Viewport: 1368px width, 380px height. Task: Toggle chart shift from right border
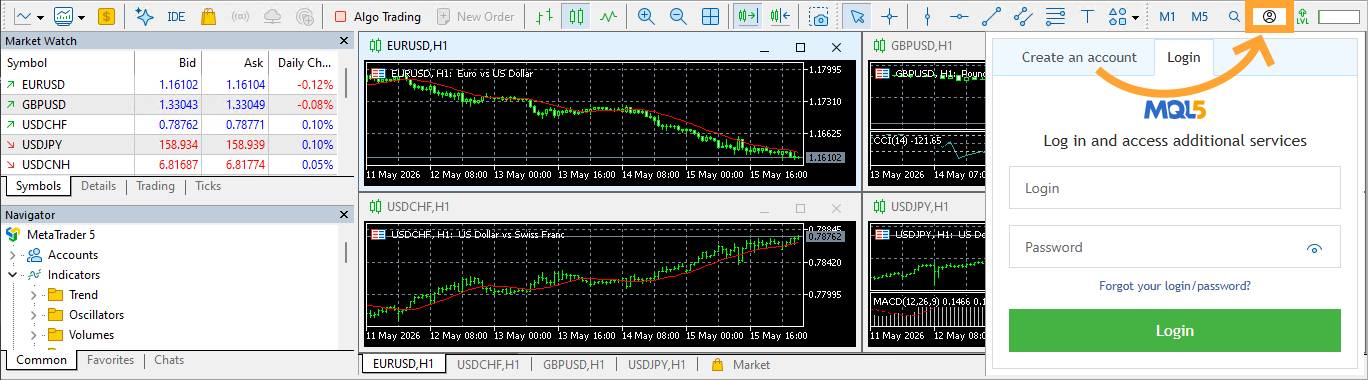[x=781, y=16]
